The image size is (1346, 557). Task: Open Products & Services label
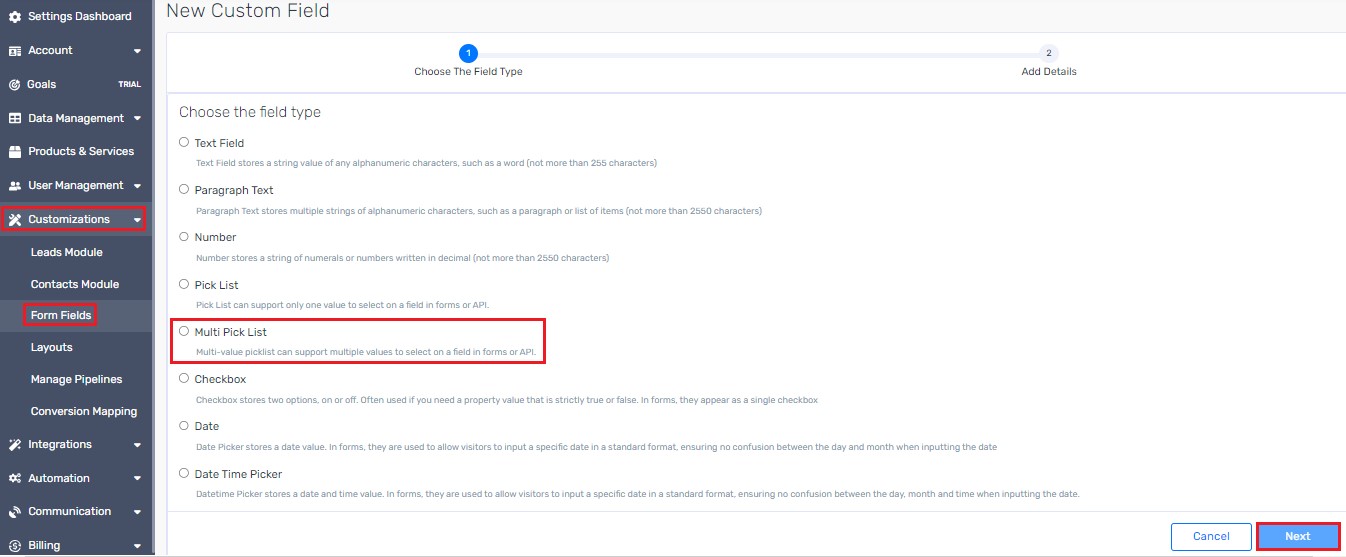tap(81, 152)
